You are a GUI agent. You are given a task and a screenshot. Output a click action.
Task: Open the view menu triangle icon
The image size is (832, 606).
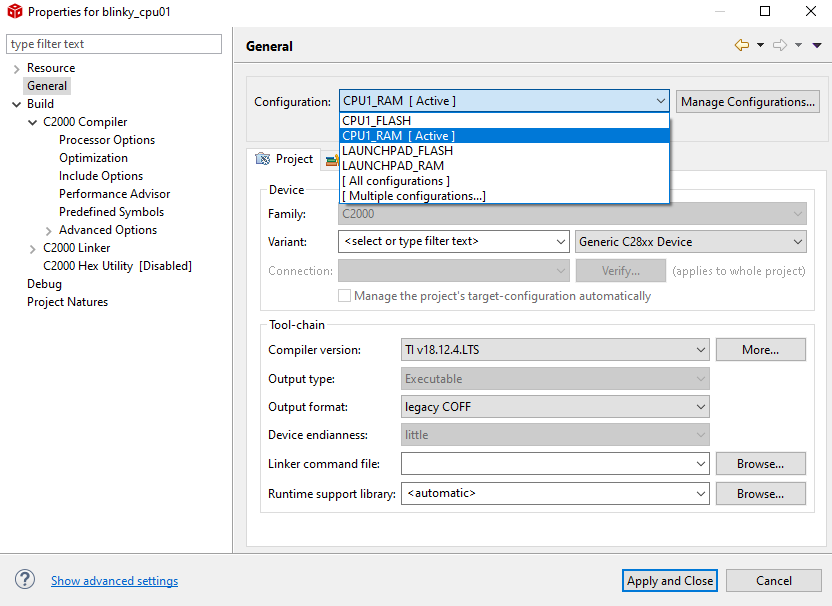tap(817, 45)
